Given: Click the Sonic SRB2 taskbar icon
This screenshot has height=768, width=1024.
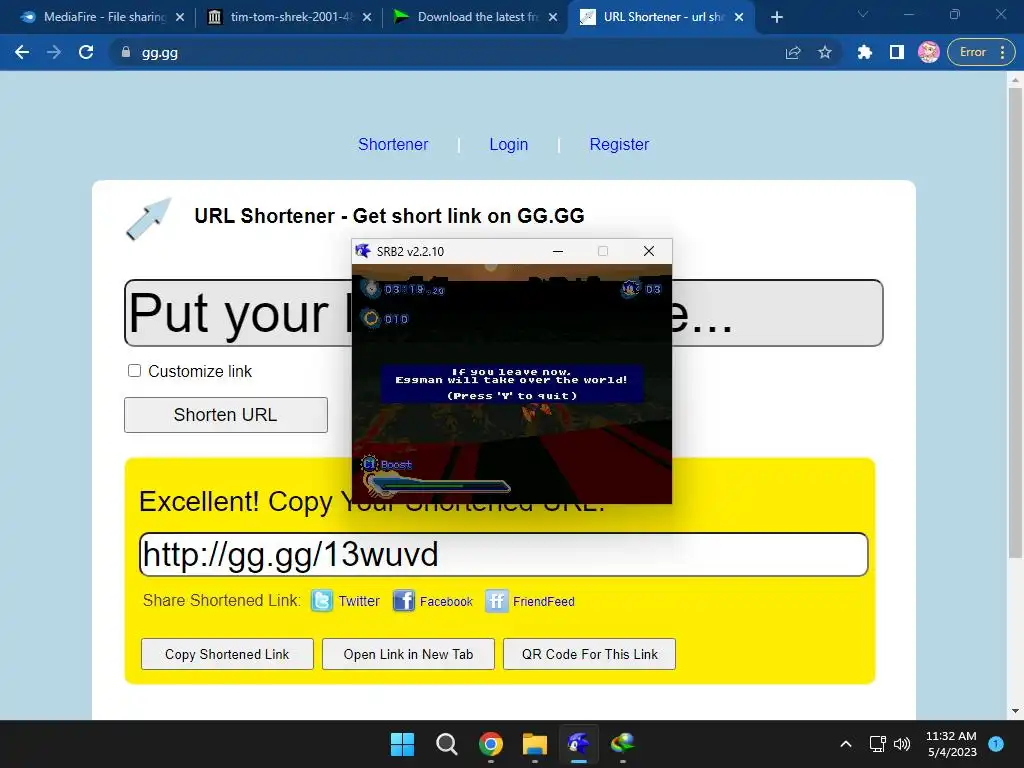Looking at the screenshot, I should click(579, 744).
